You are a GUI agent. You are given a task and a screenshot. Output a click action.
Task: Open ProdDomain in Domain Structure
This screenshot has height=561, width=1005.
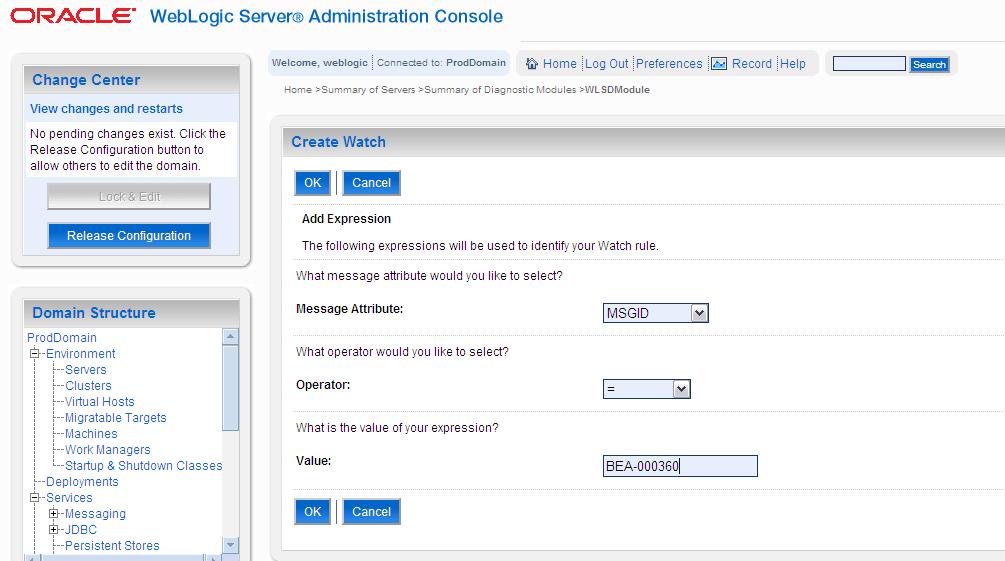(62, 337)
